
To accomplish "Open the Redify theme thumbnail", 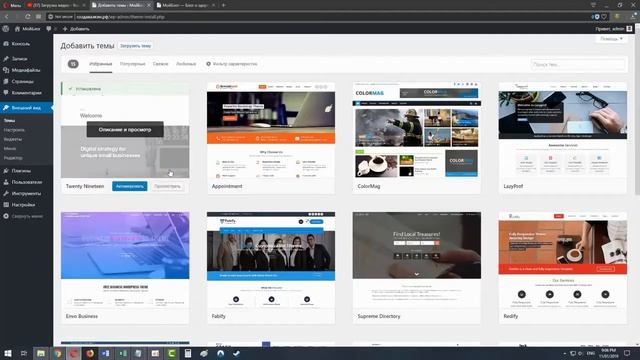I will click(x=562, y=260).
